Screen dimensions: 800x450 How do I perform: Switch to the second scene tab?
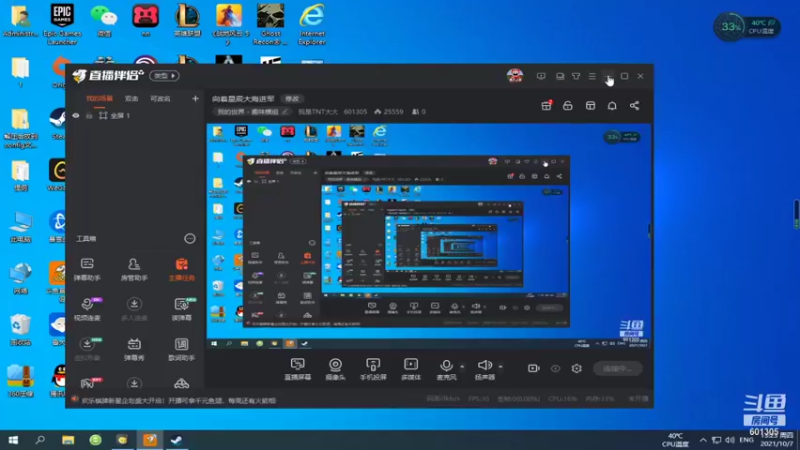(x=132, y=98)
